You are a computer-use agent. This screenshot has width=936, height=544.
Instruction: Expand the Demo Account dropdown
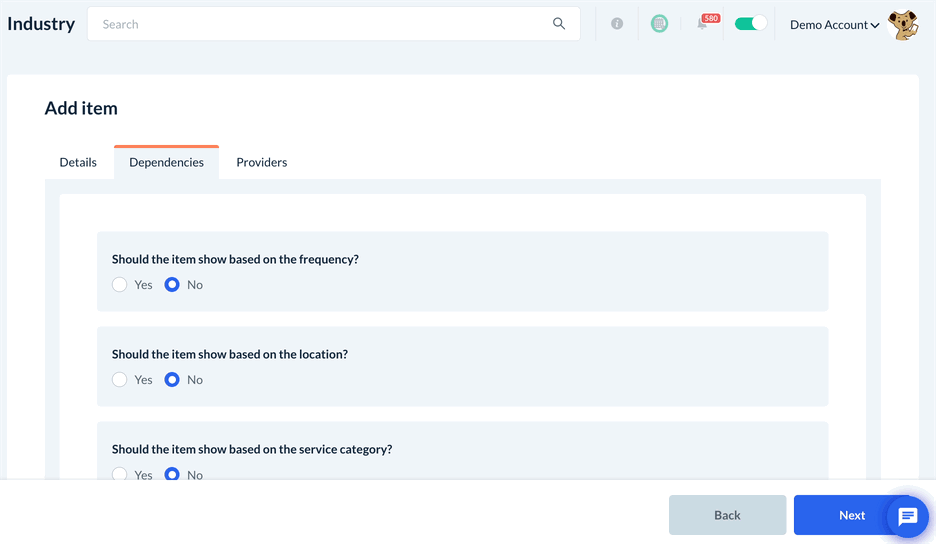[834, 25]
